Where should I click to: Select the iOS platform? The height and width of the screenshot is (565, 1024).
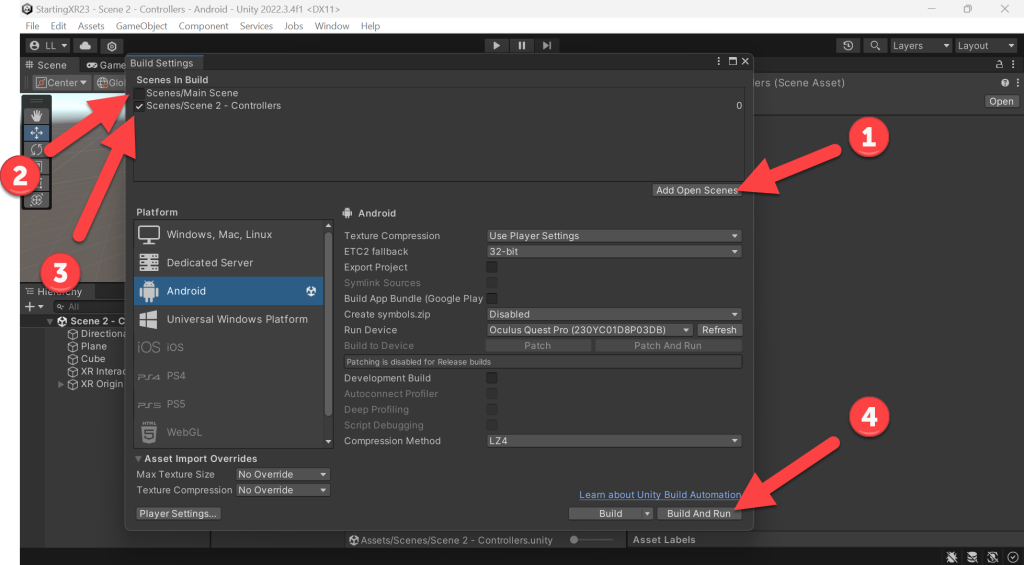229,347
